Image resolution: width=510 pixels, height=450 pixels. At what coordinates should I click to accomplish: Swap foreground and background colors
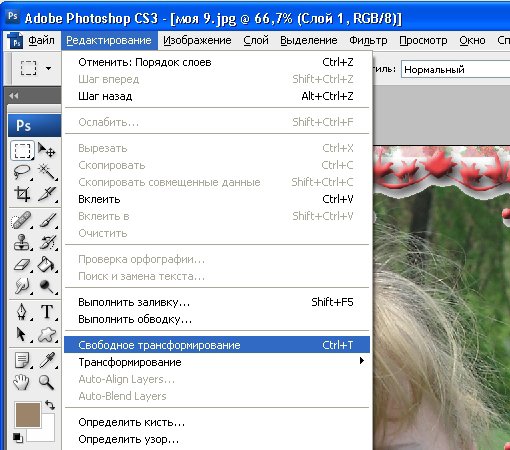[50, 405]
